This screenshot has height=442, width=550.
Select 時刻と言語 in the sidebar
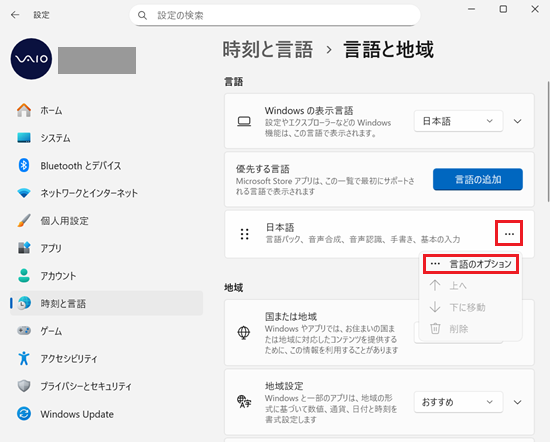coord(107,303)
